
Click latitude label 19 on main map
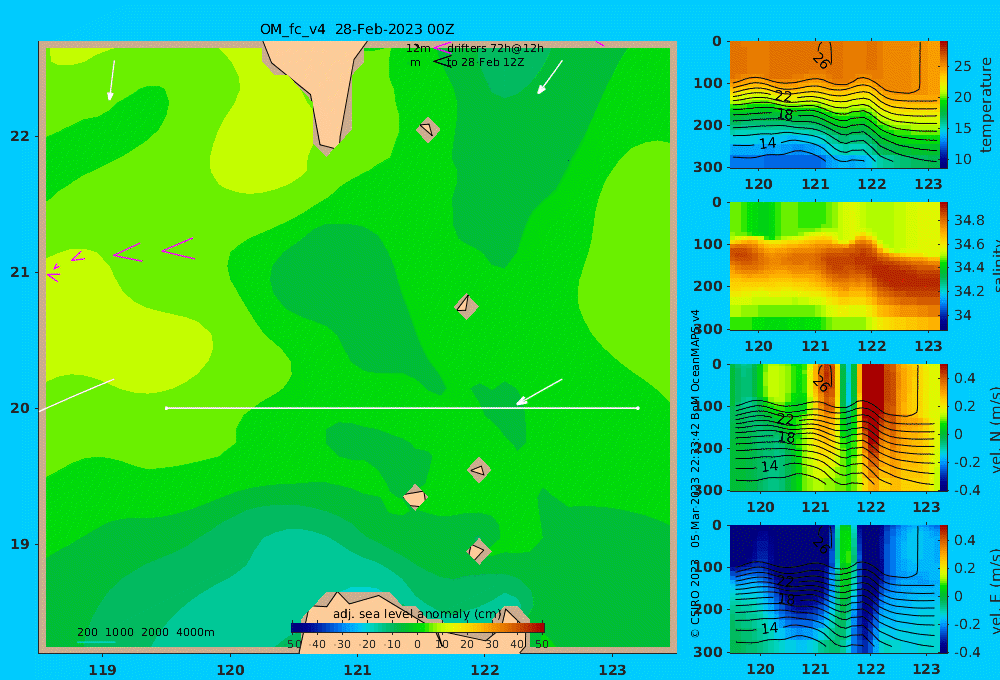(x=20, y=544)
